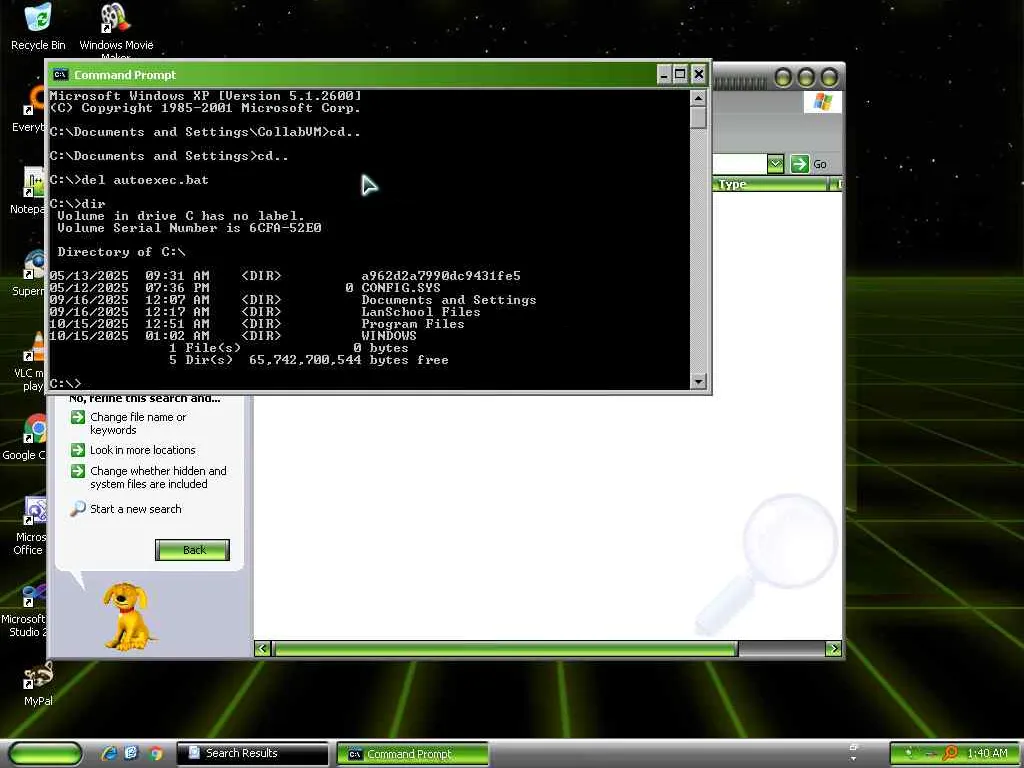1024x768 pixels.
Task: Switch to the Command Prompt taskbar button
Action: coord(413,754)
